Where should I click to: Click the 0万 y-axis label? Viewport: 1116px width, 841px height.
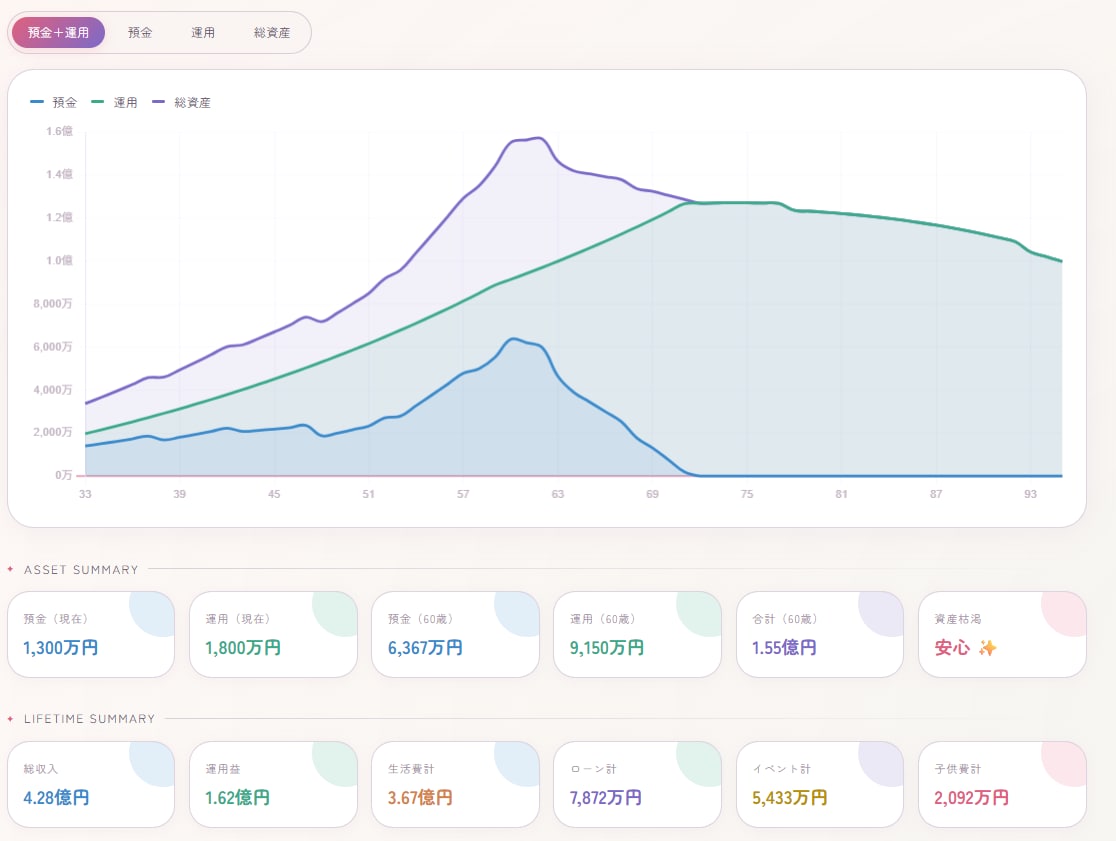[64, 475]
